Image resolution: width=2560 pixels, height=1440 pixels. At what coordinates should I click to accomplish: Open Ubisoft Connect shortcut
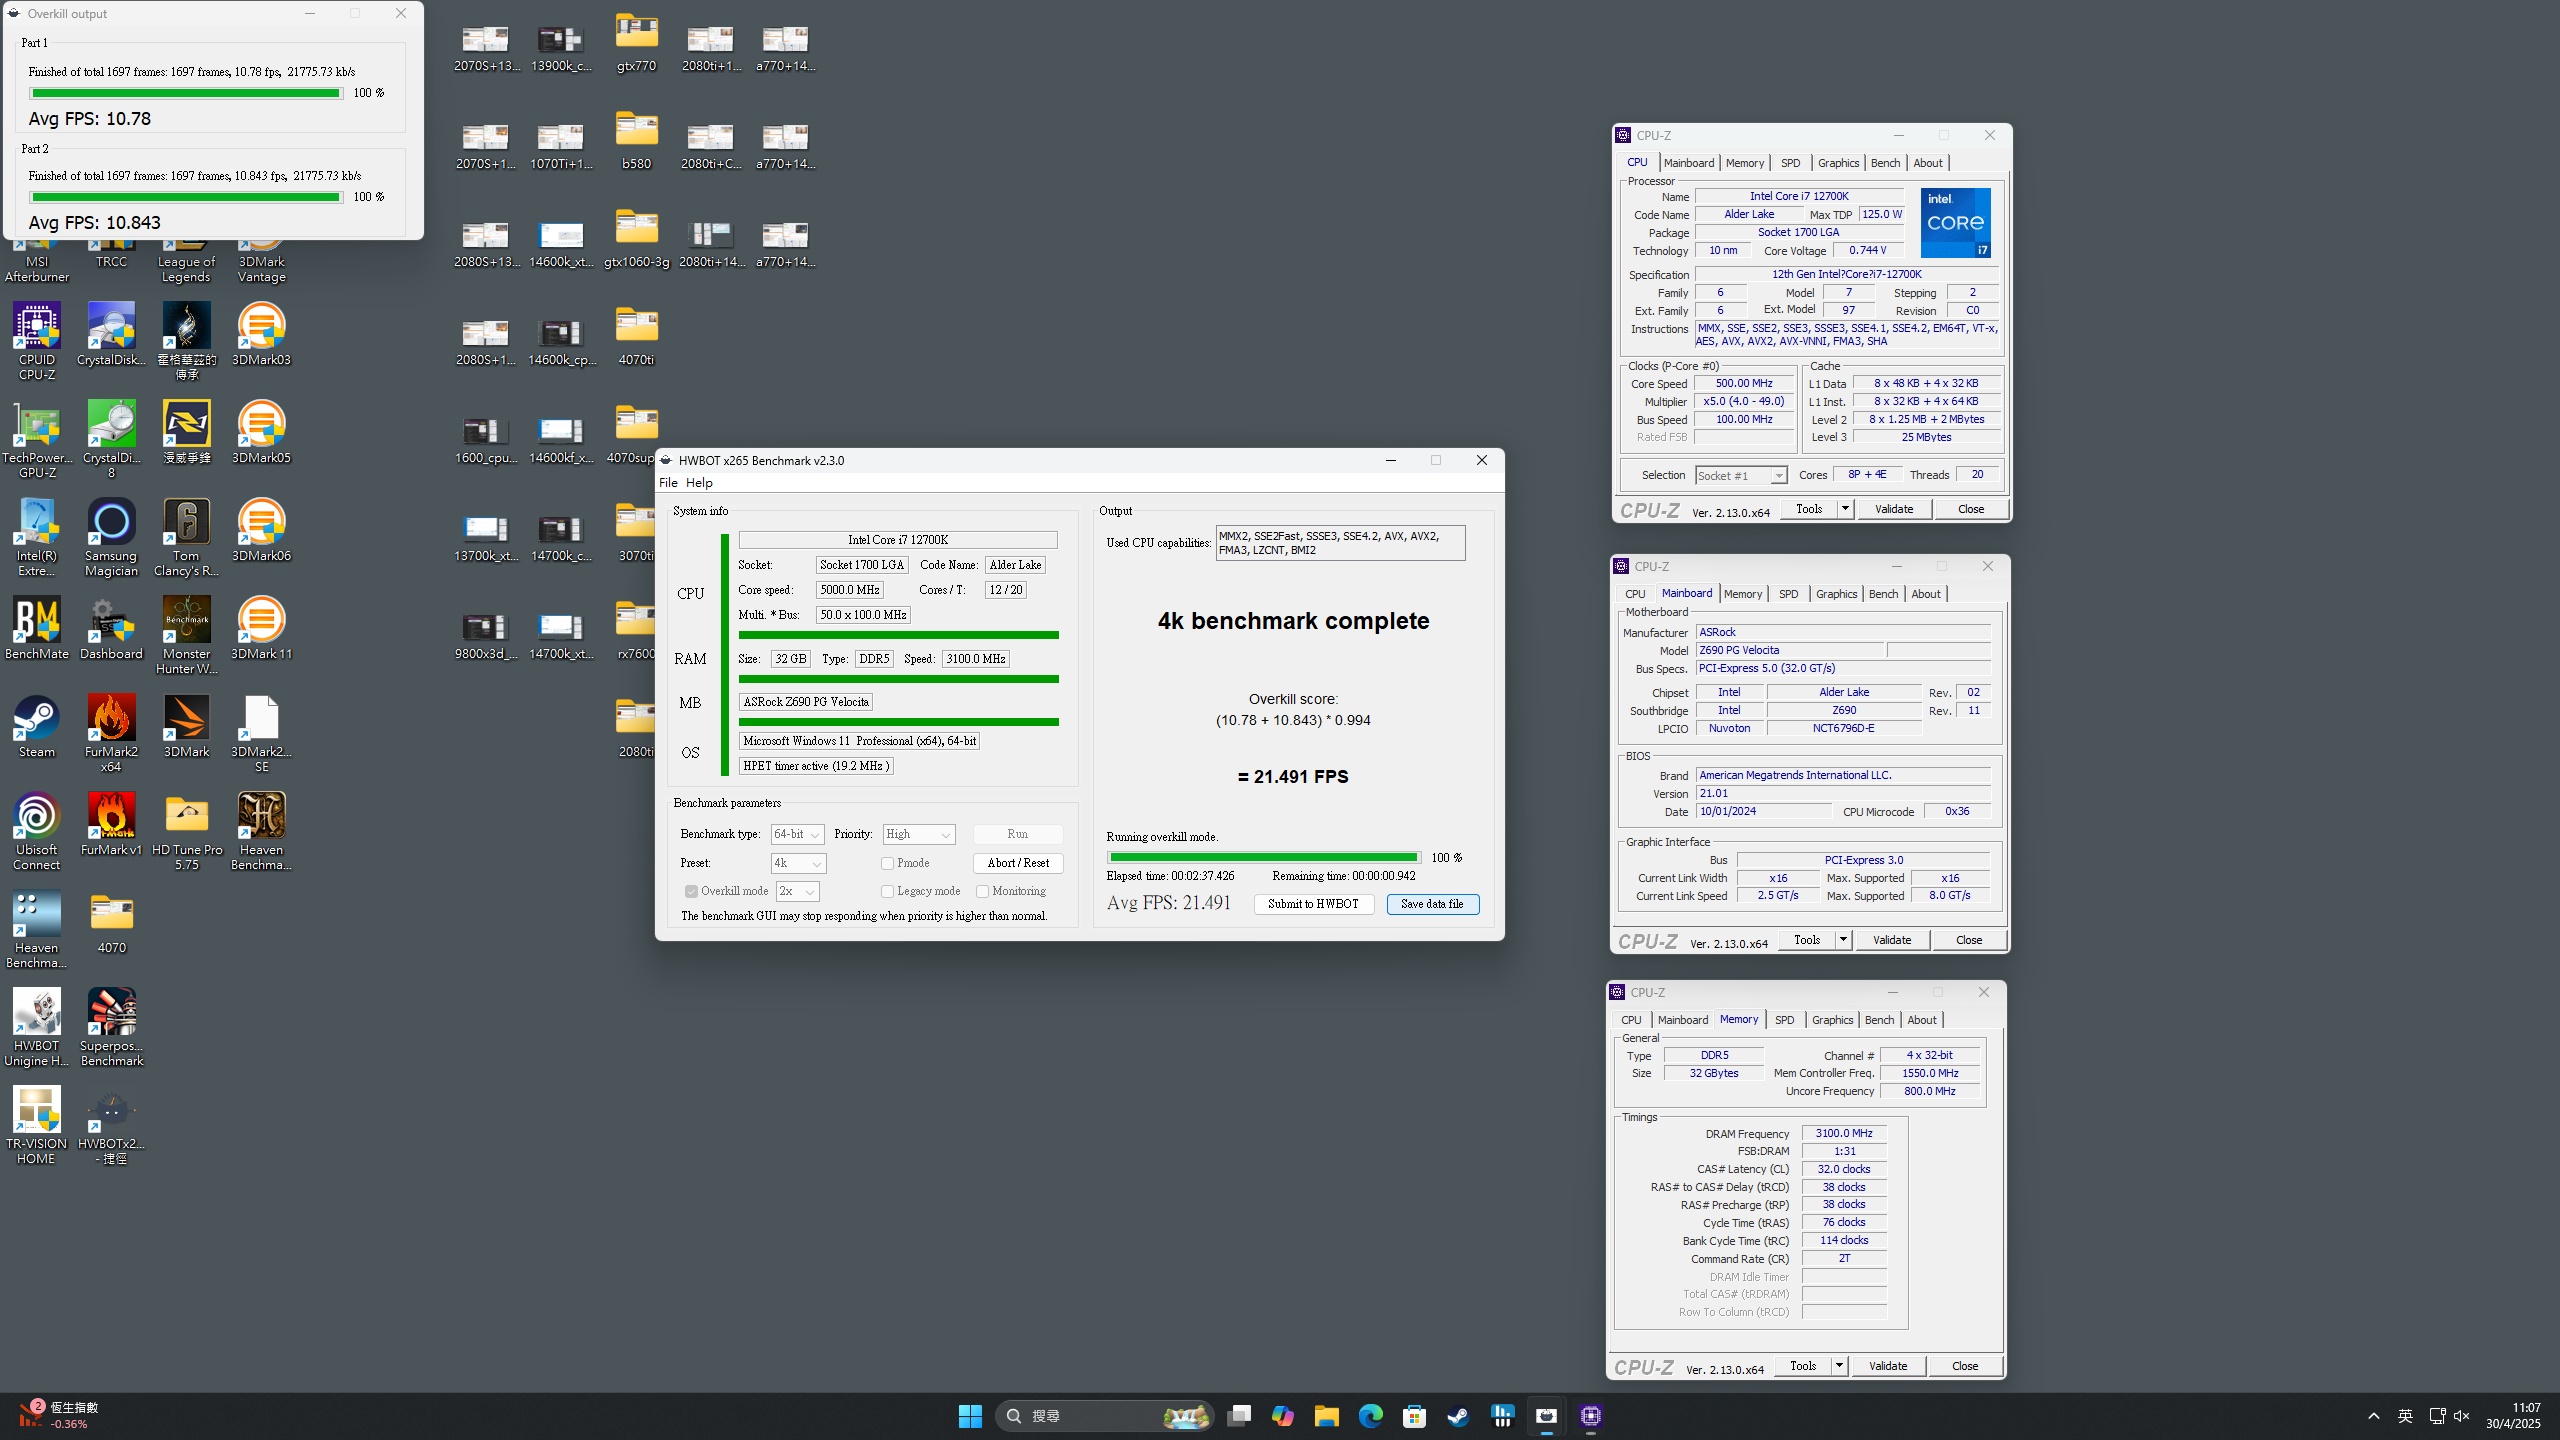[37, 831]
